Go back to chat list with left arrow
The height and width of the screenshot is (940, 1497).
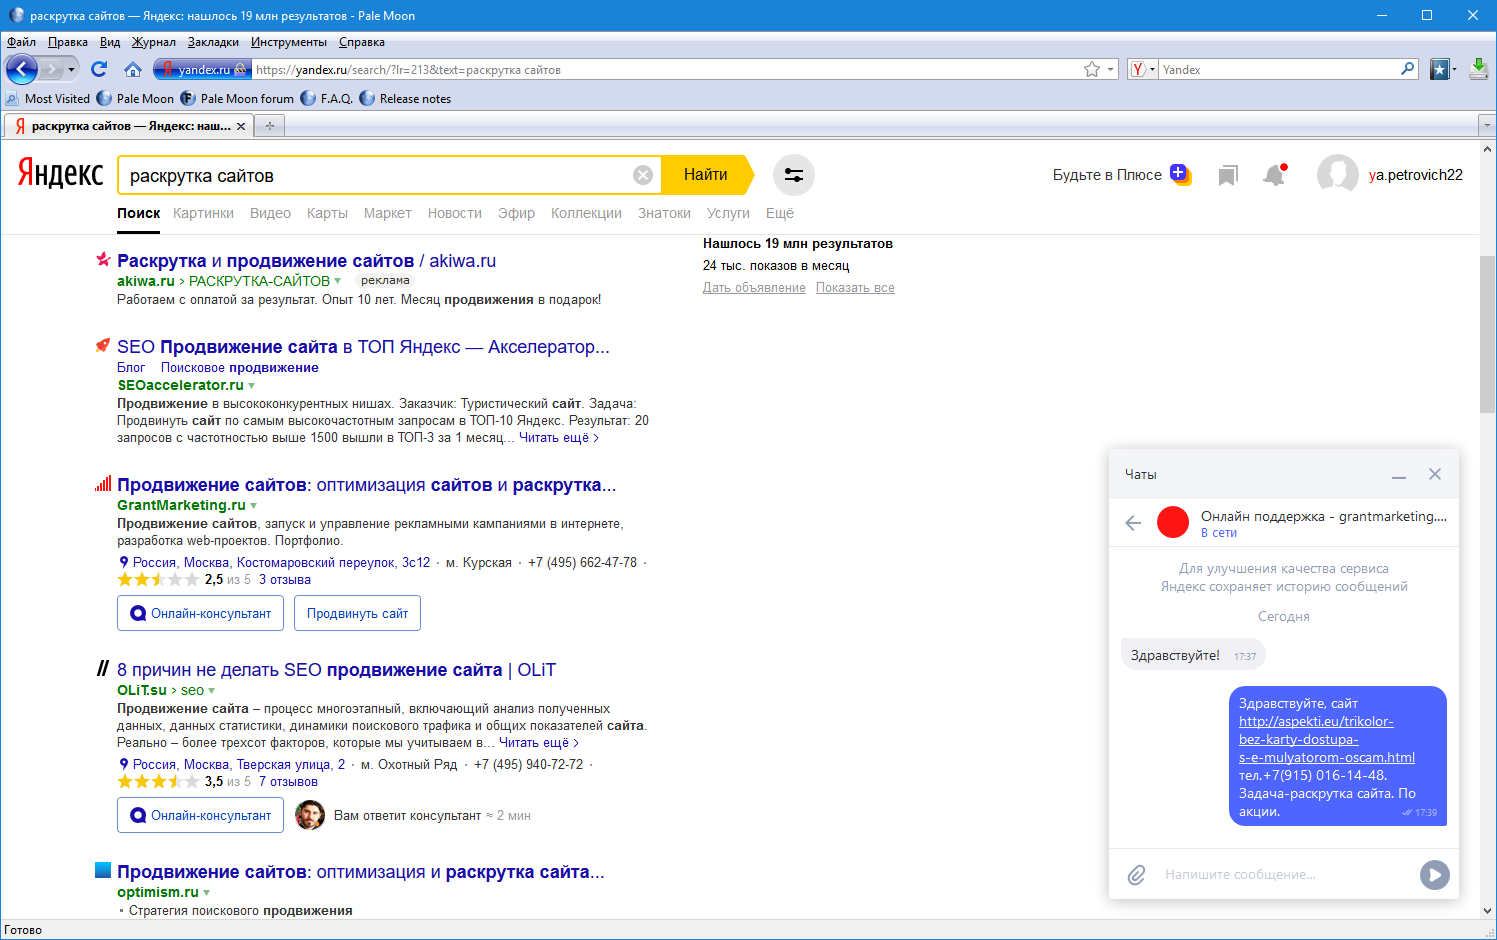pyautogui.click(x=1133, y=522)
